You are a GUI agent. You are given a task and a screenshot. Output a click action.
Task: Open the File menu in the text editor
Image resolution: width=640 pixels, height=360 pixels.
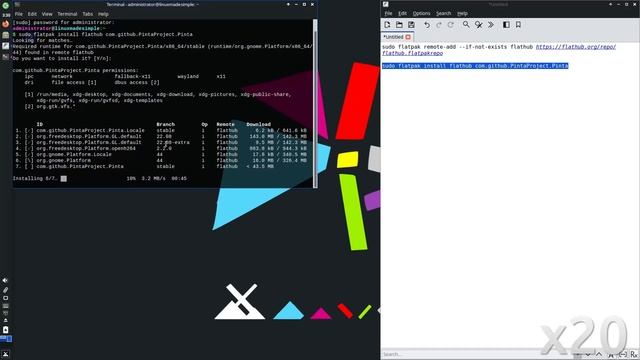(x=388, y=13)
